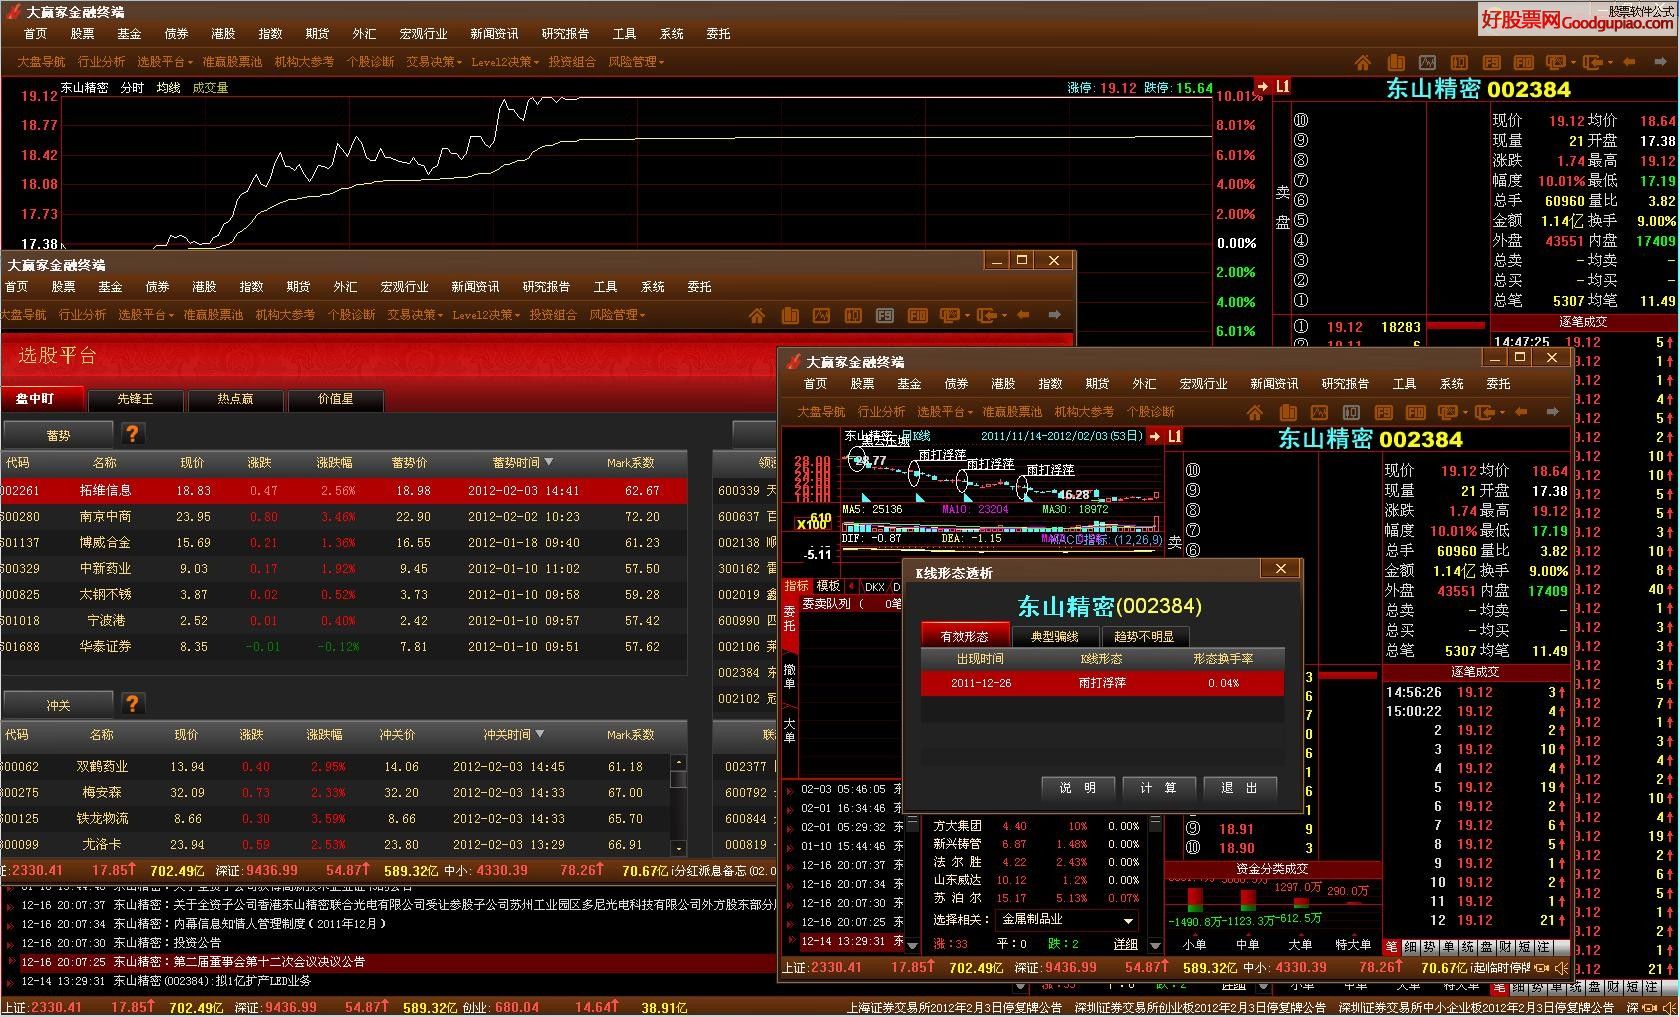Open trend chart icon in main window toolbar

(x=1427, y=62)
